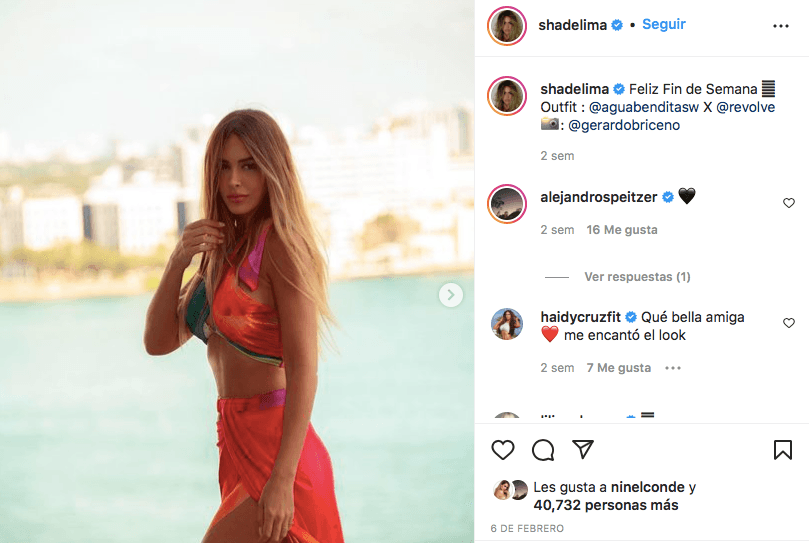Expand Ver respuestas (1) replies
This screenshot has height=543, width=809.
[x=637, y=277]
